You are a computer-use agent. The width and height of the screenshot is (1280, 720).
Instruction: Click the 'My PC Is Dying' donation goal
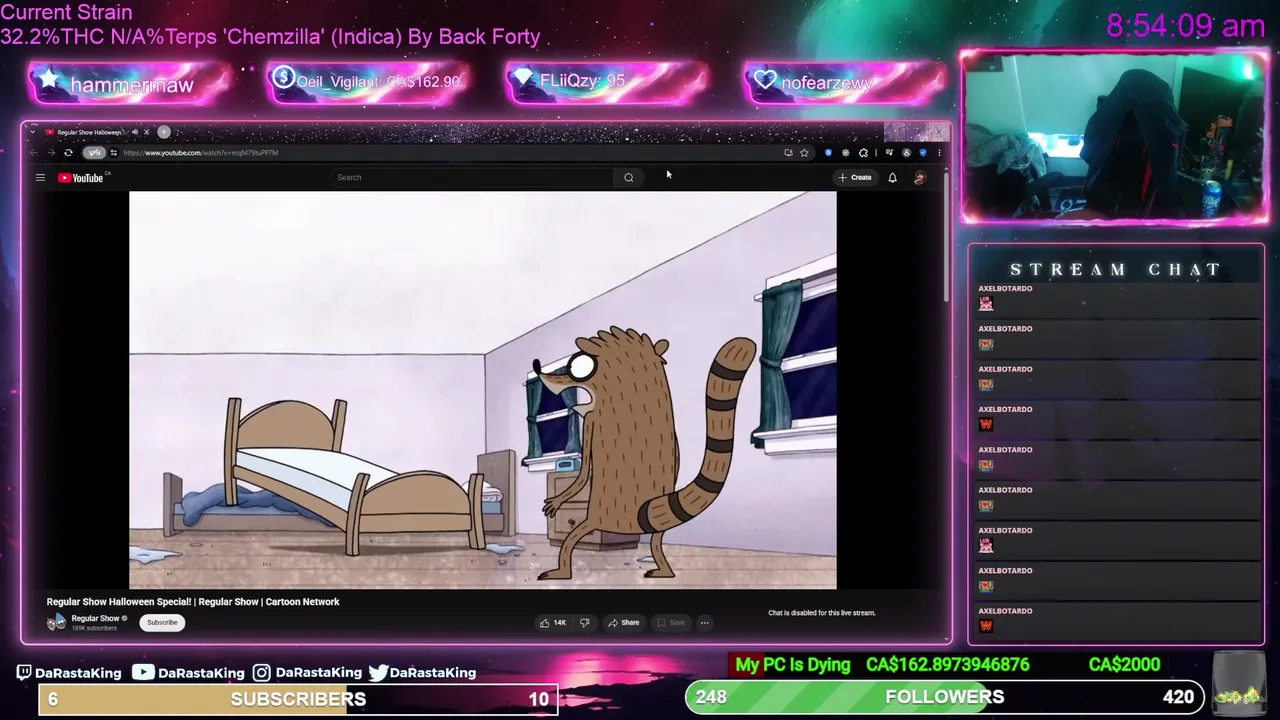[792, 665]
